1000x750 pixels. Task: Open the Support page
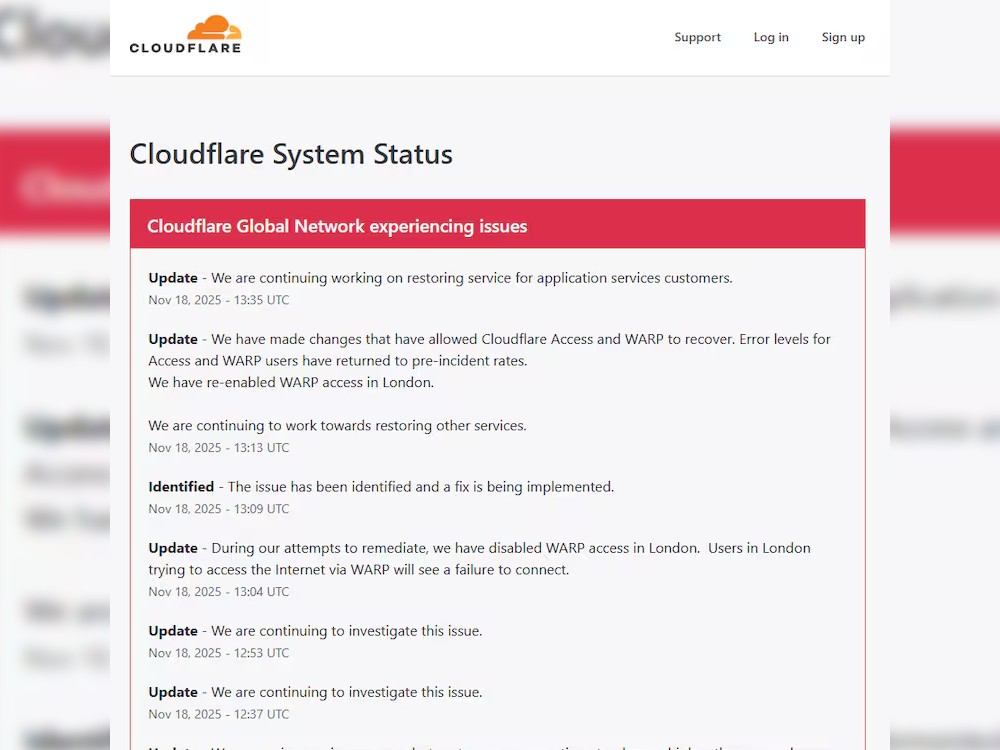point(697,37)
